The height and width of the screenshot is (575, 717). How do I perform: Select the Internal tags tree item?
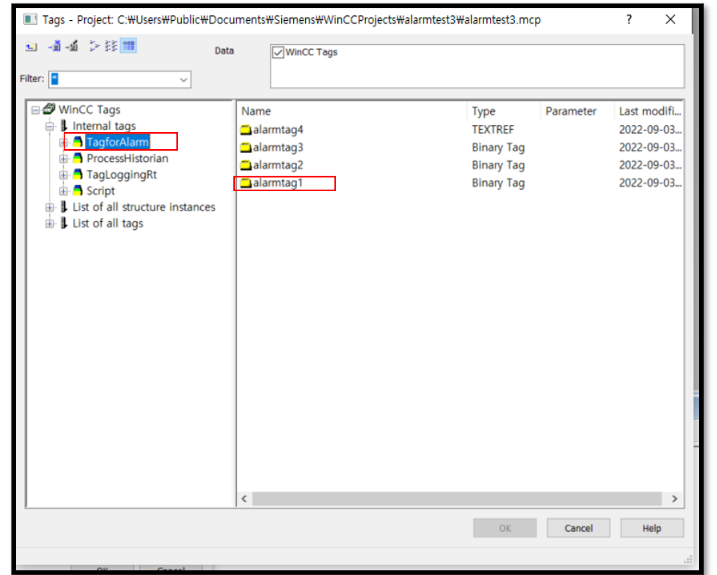coord(104,126)
